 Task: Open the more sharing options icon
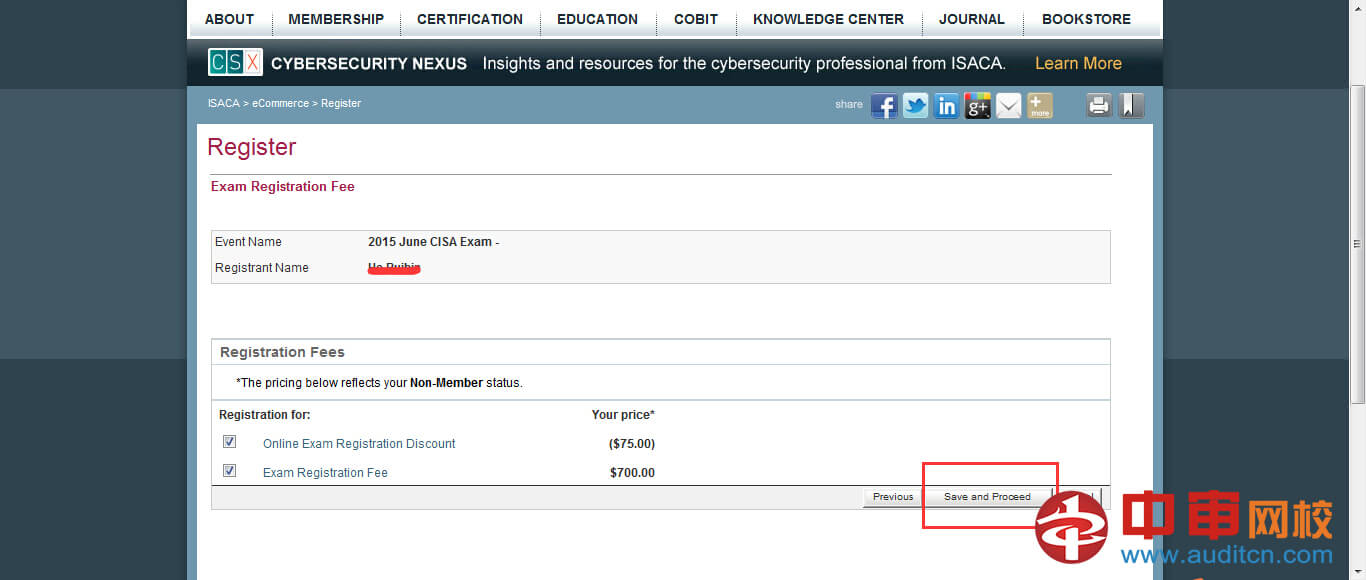[1040, 106]
